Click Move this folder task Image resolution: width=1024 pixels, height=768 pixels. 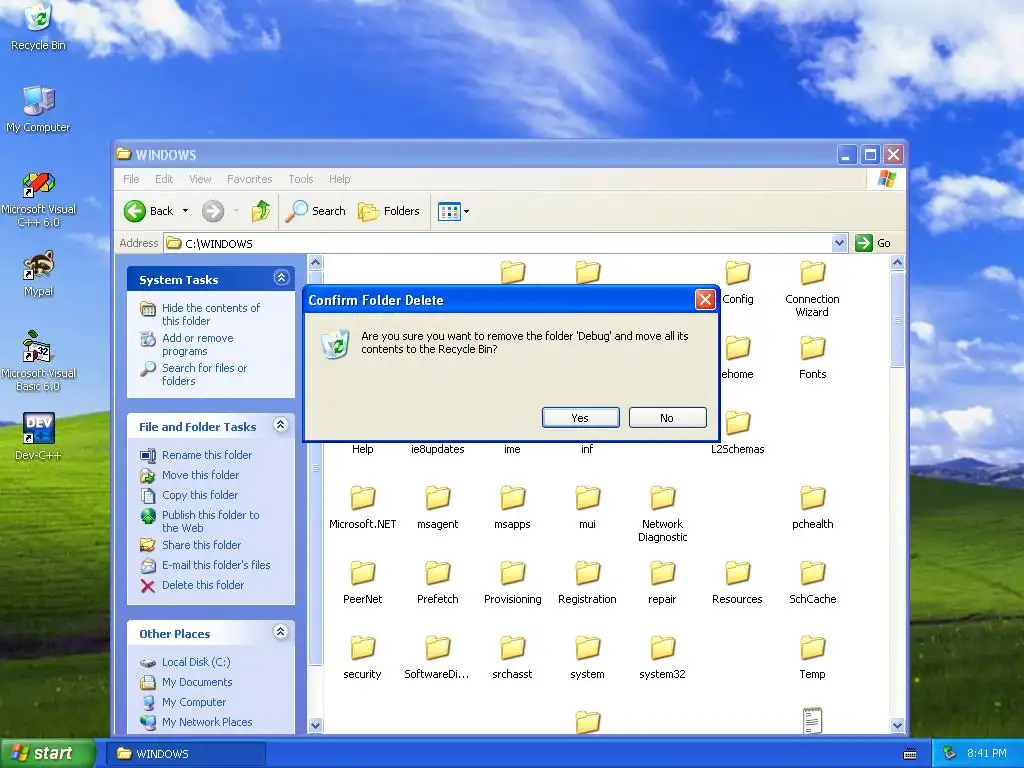tap(200, 475)
